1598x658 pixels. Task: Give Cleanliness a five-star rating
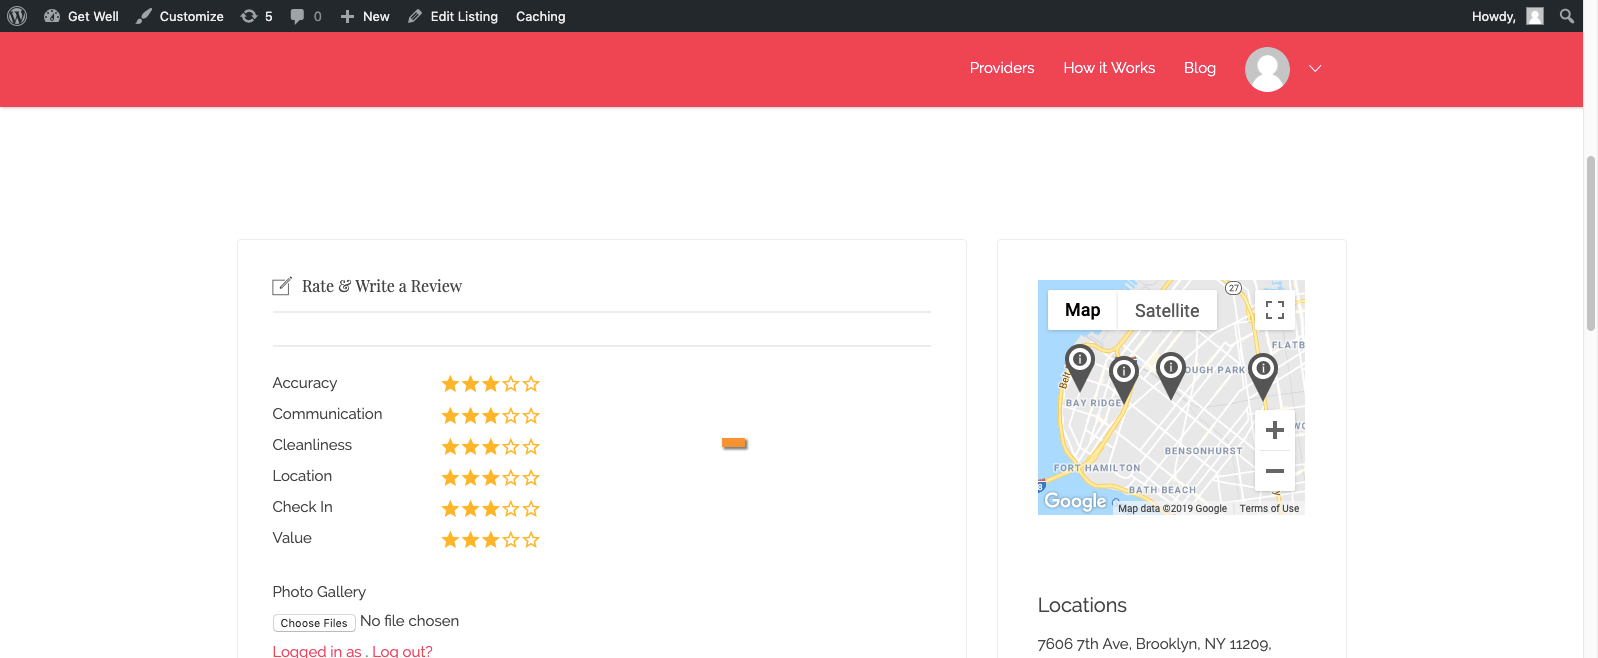click(x=531, y=446)
